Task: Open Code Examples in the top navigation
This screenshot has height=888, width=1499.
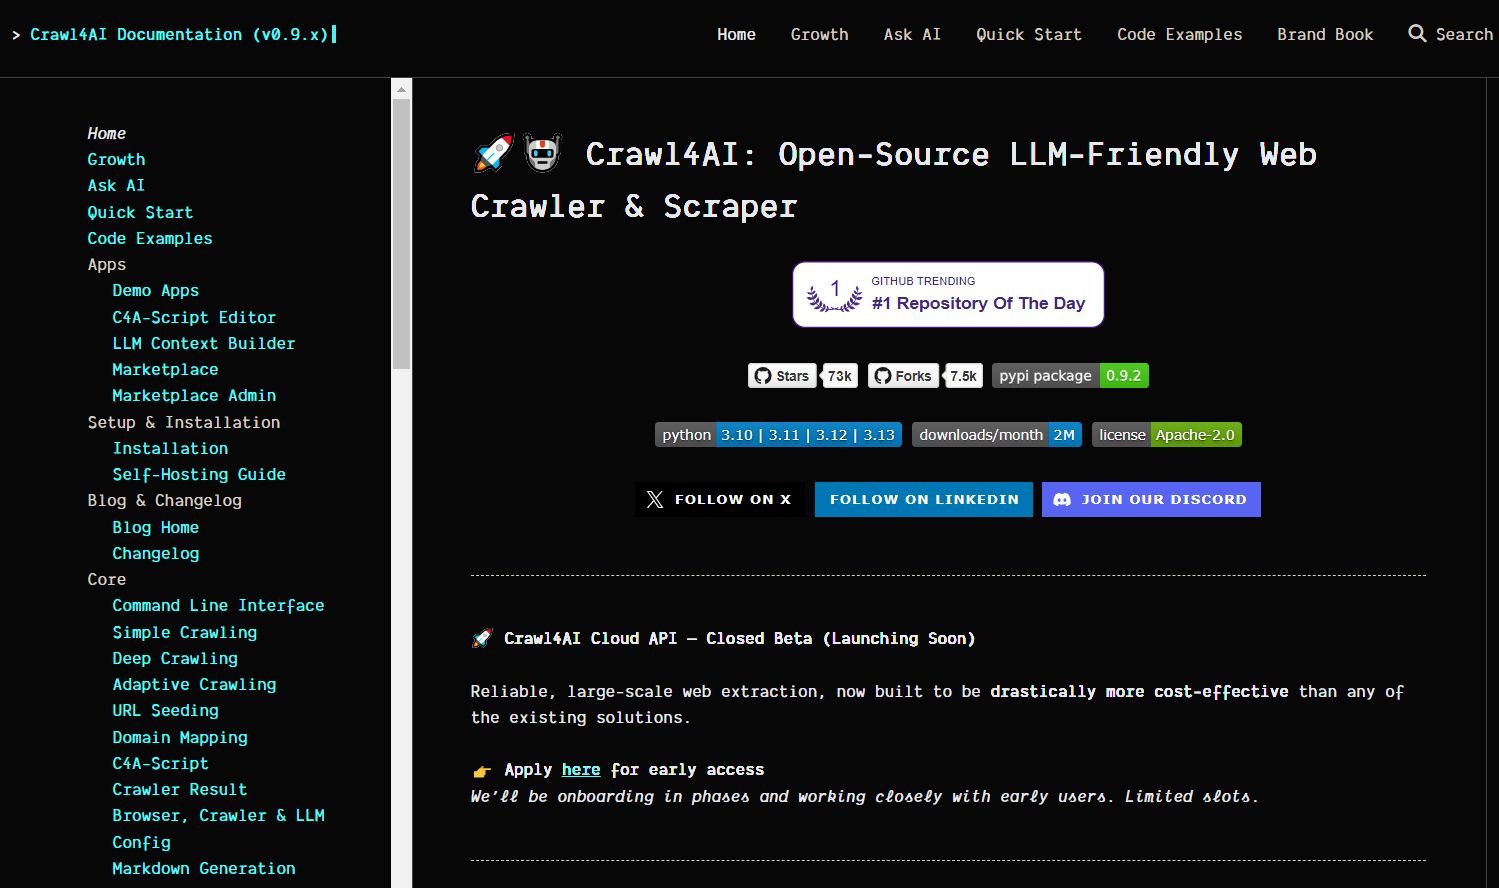Action: 1179,34
